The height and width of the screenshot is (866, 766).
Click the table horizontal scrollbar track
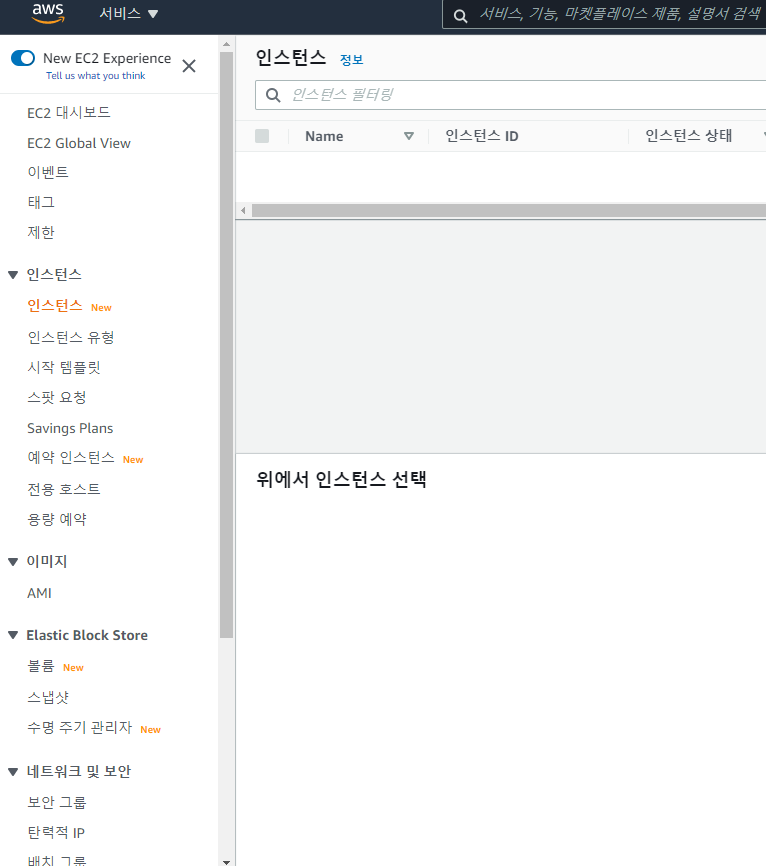[508, 210]
